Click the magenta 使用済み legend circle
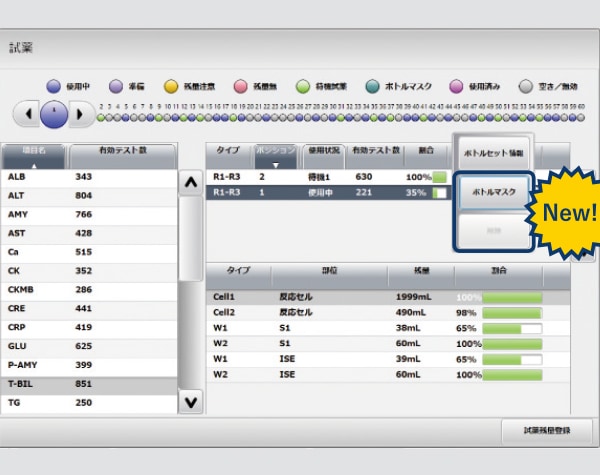The height and width of the screenshot is (475, 600). click(456, 86)
